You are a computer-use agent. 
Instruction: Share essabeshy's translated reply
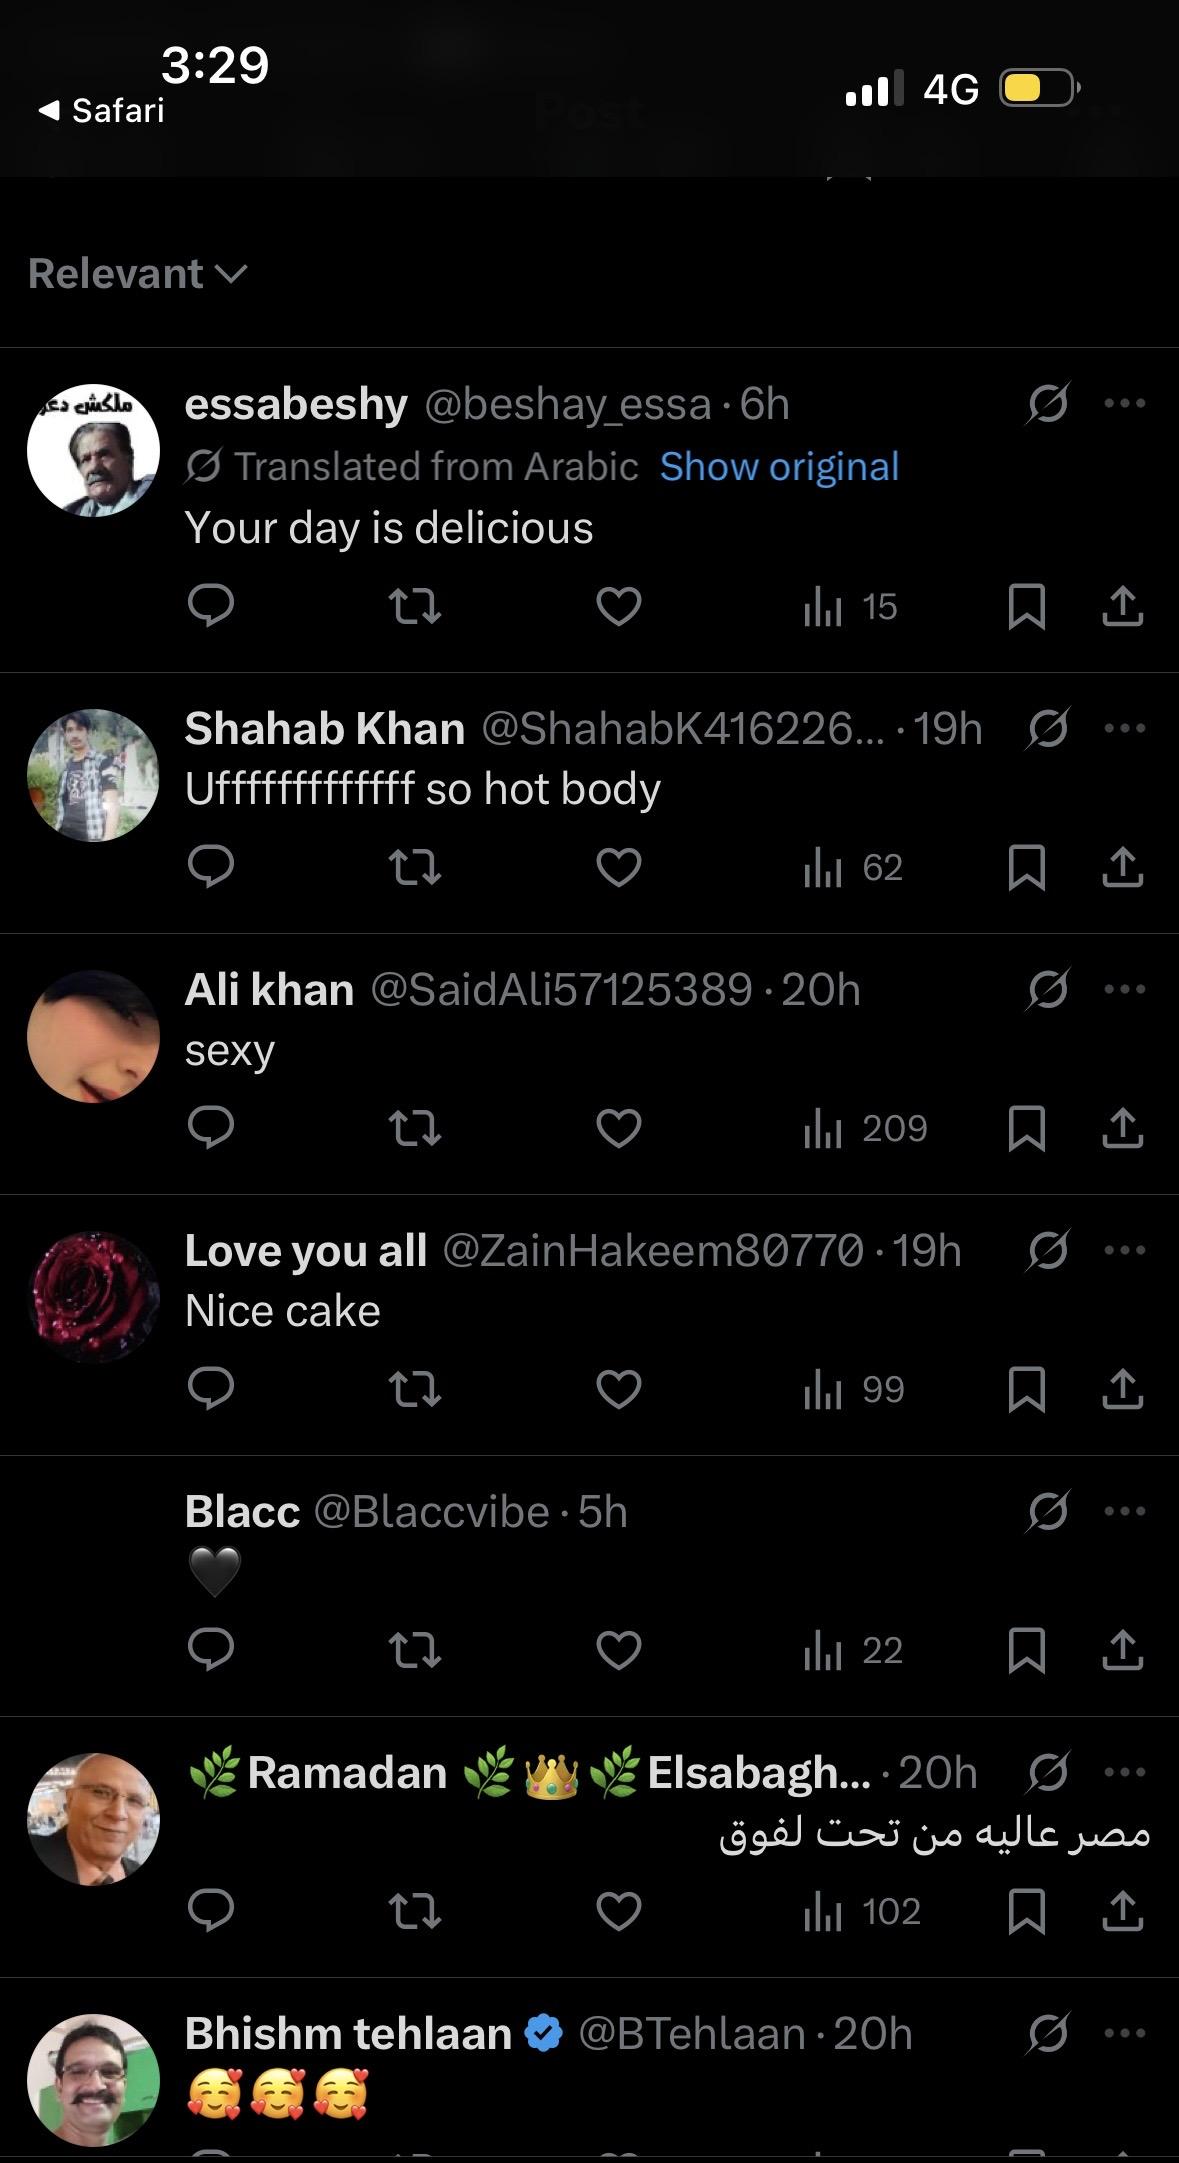(x=1122, y=606)
